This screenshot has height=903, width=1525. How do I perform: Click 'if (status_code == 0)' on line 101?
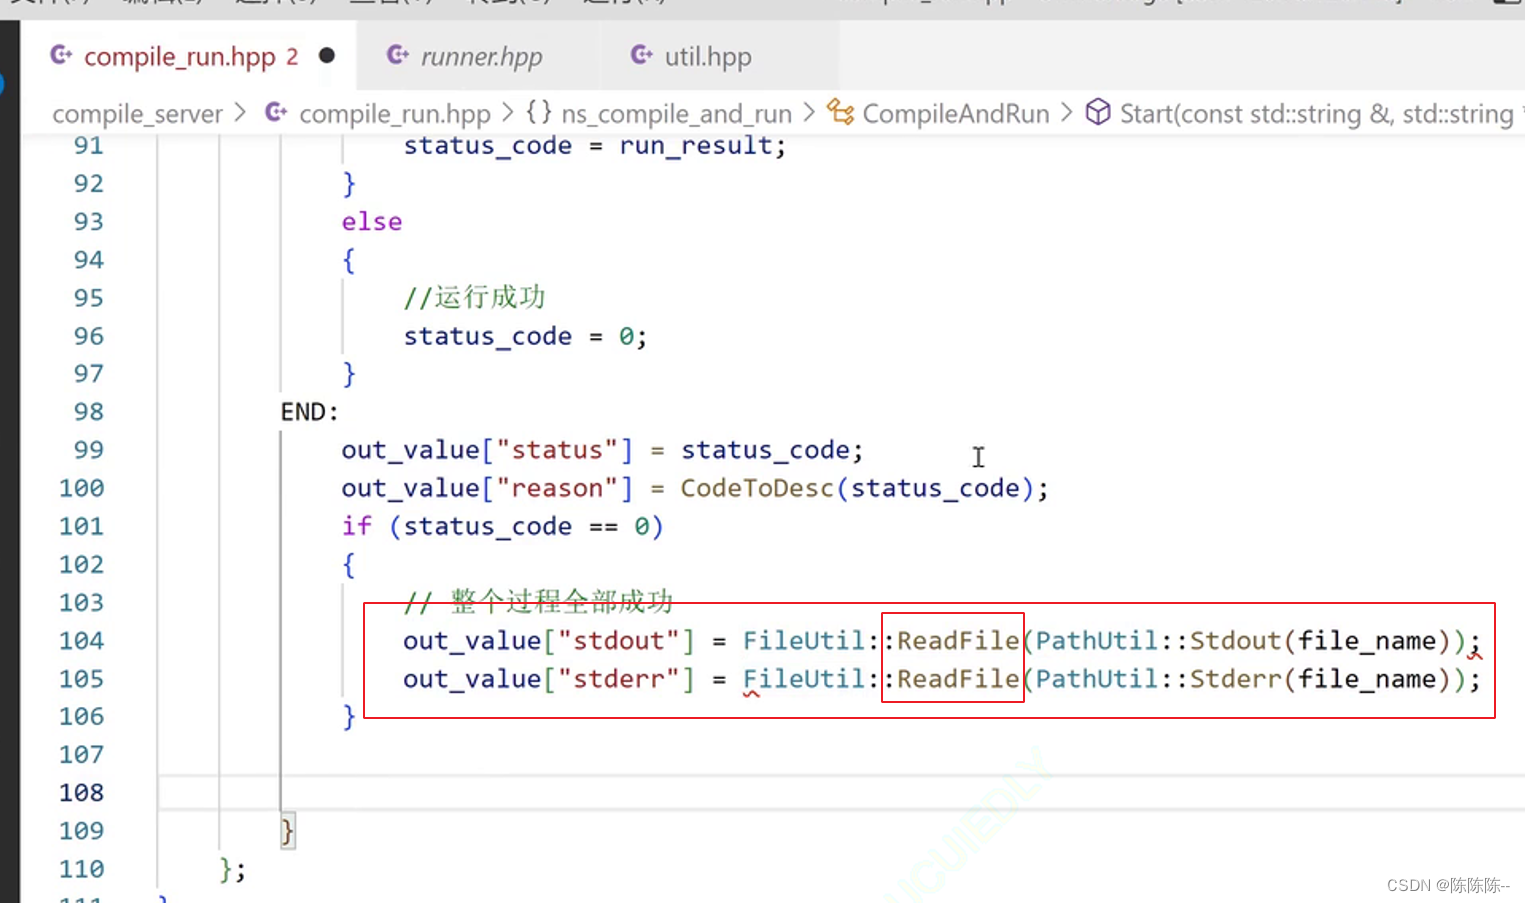pos(502,526)
